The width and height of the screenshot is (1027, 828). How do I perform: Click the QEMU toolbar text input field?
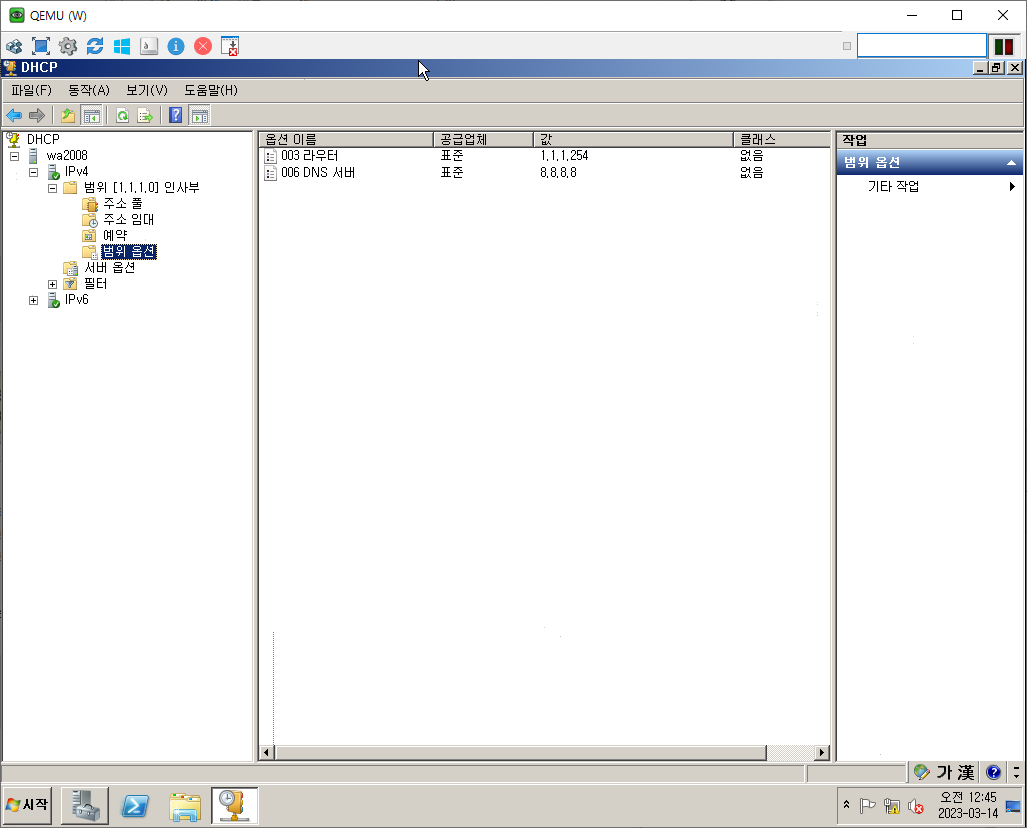pos(922,46)
